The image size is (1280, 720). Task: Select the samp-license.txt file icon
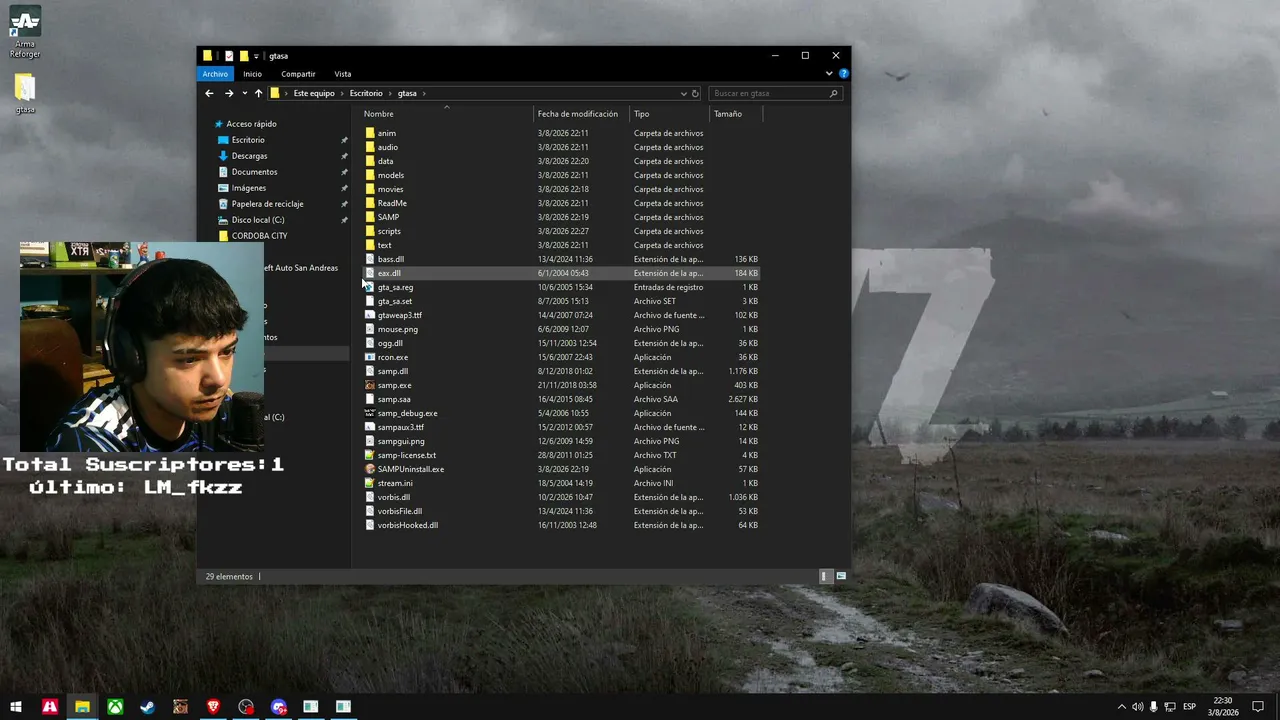pyautogui.click(x=370, y=455)
